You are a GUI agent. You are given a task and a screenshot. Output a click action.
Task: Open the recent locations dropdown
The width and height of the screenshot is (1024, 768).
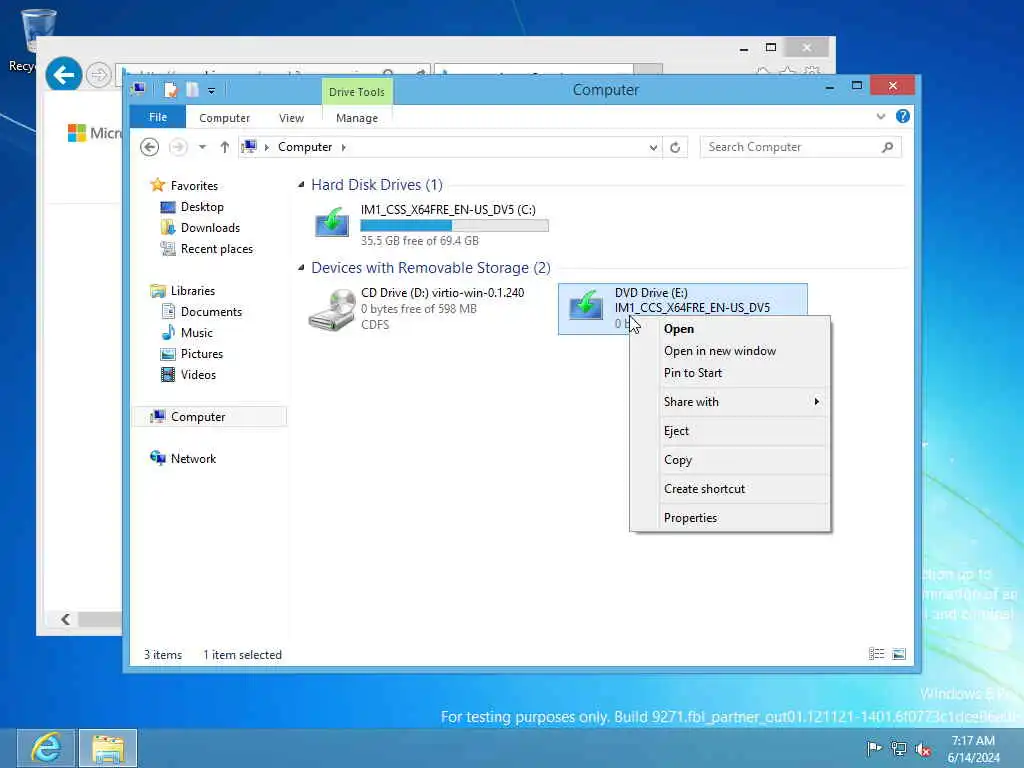202,147
